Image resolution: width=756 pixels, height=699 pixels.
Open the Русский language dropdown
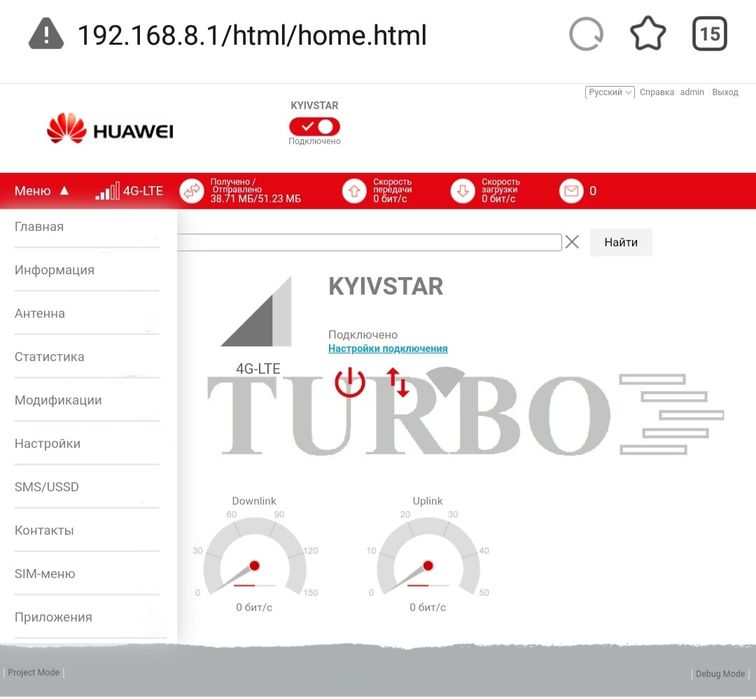609,92
